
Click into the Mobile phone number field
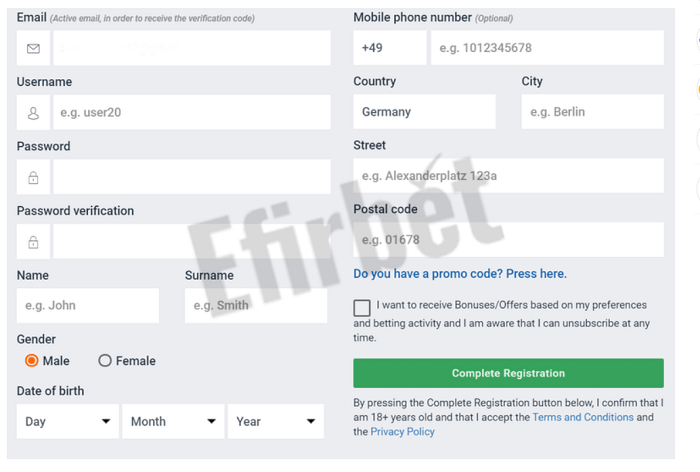point(547,48)
